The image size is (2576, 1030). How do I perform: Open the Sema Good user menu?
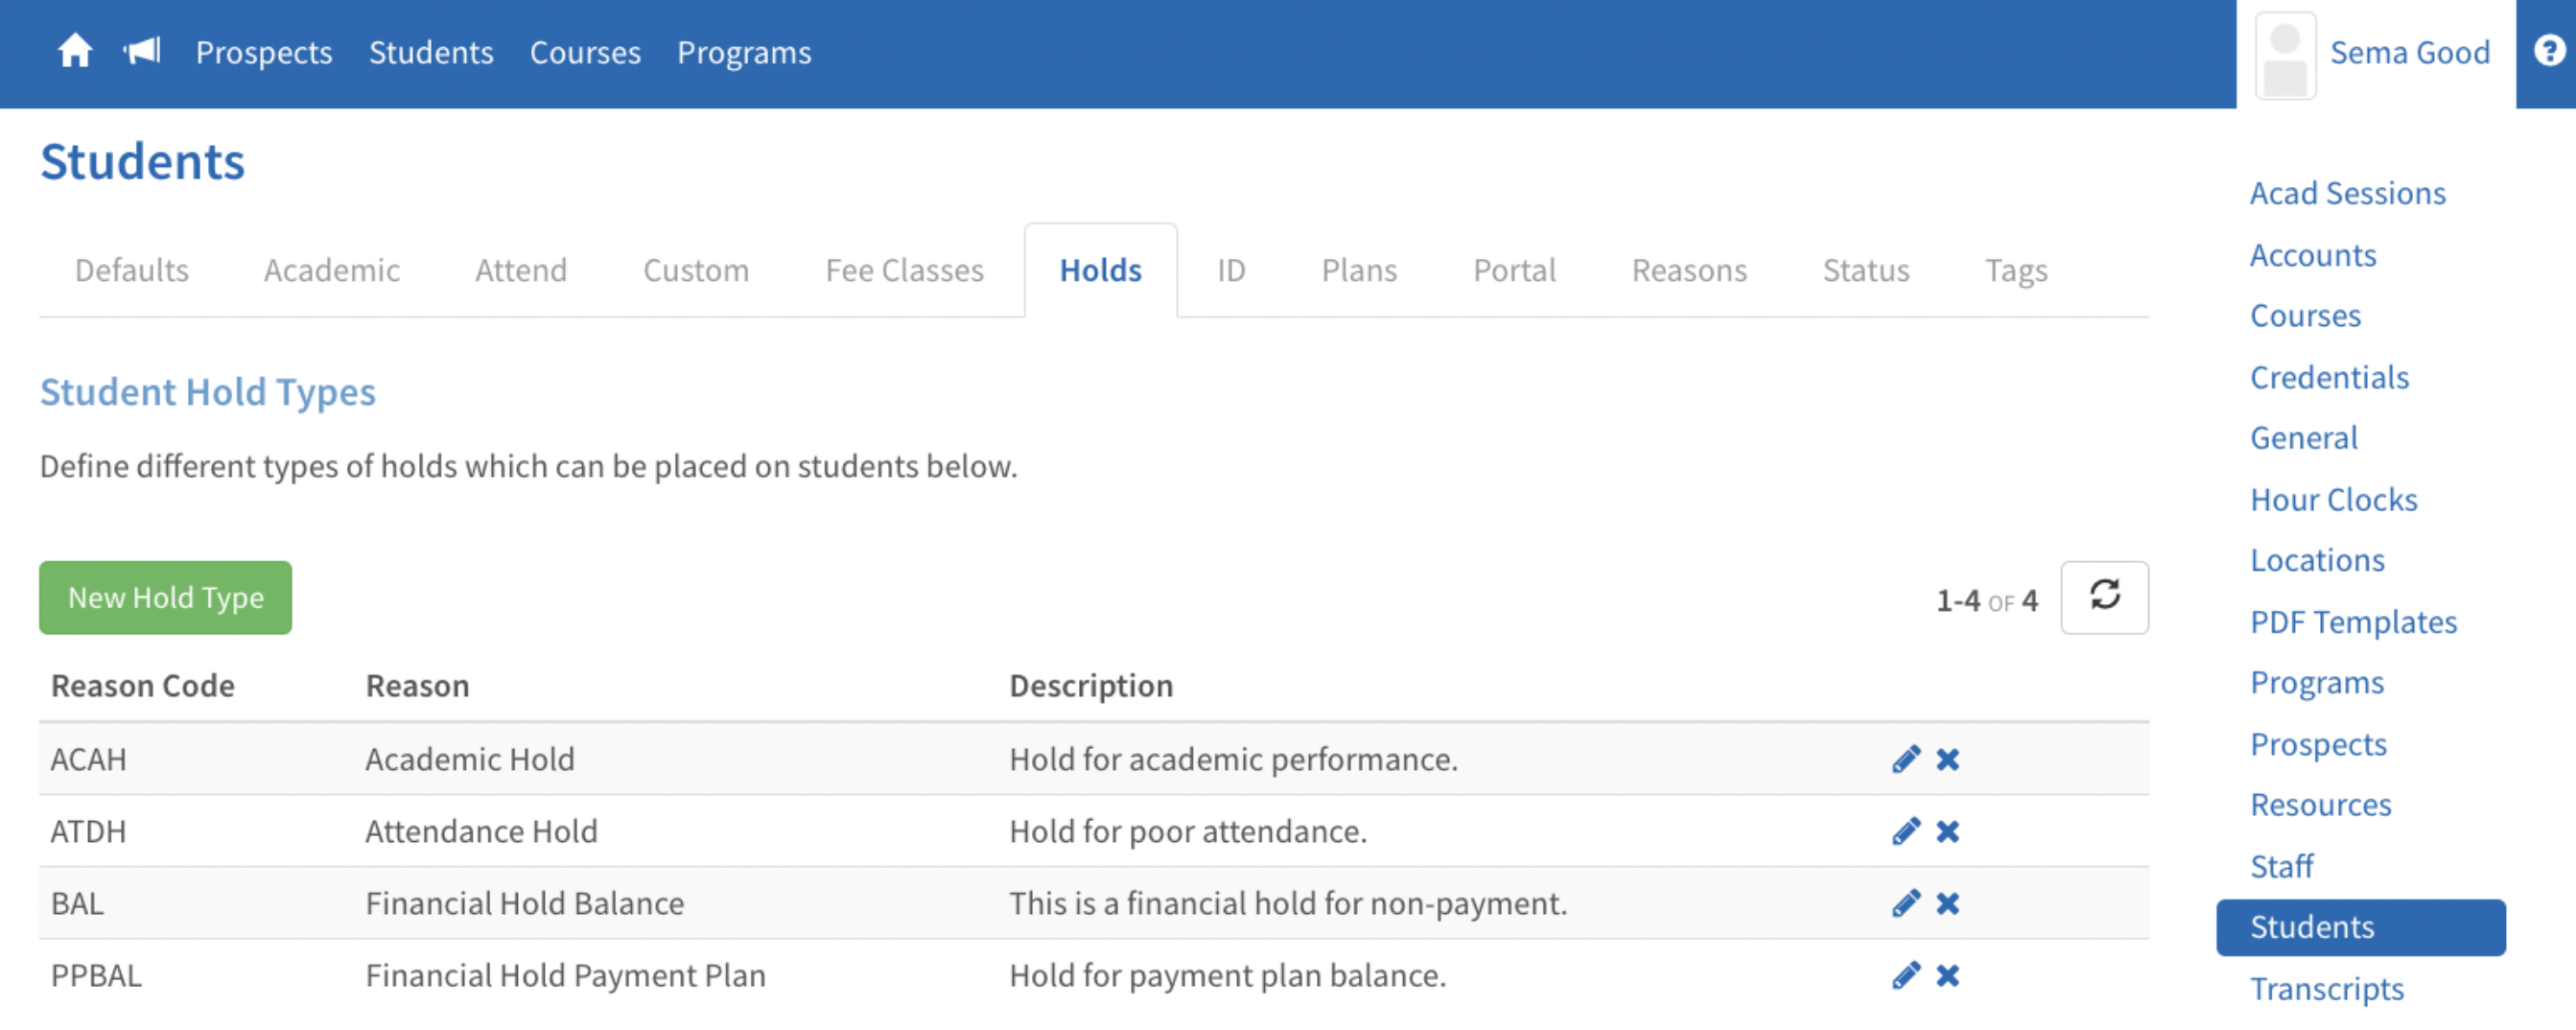2409,52
